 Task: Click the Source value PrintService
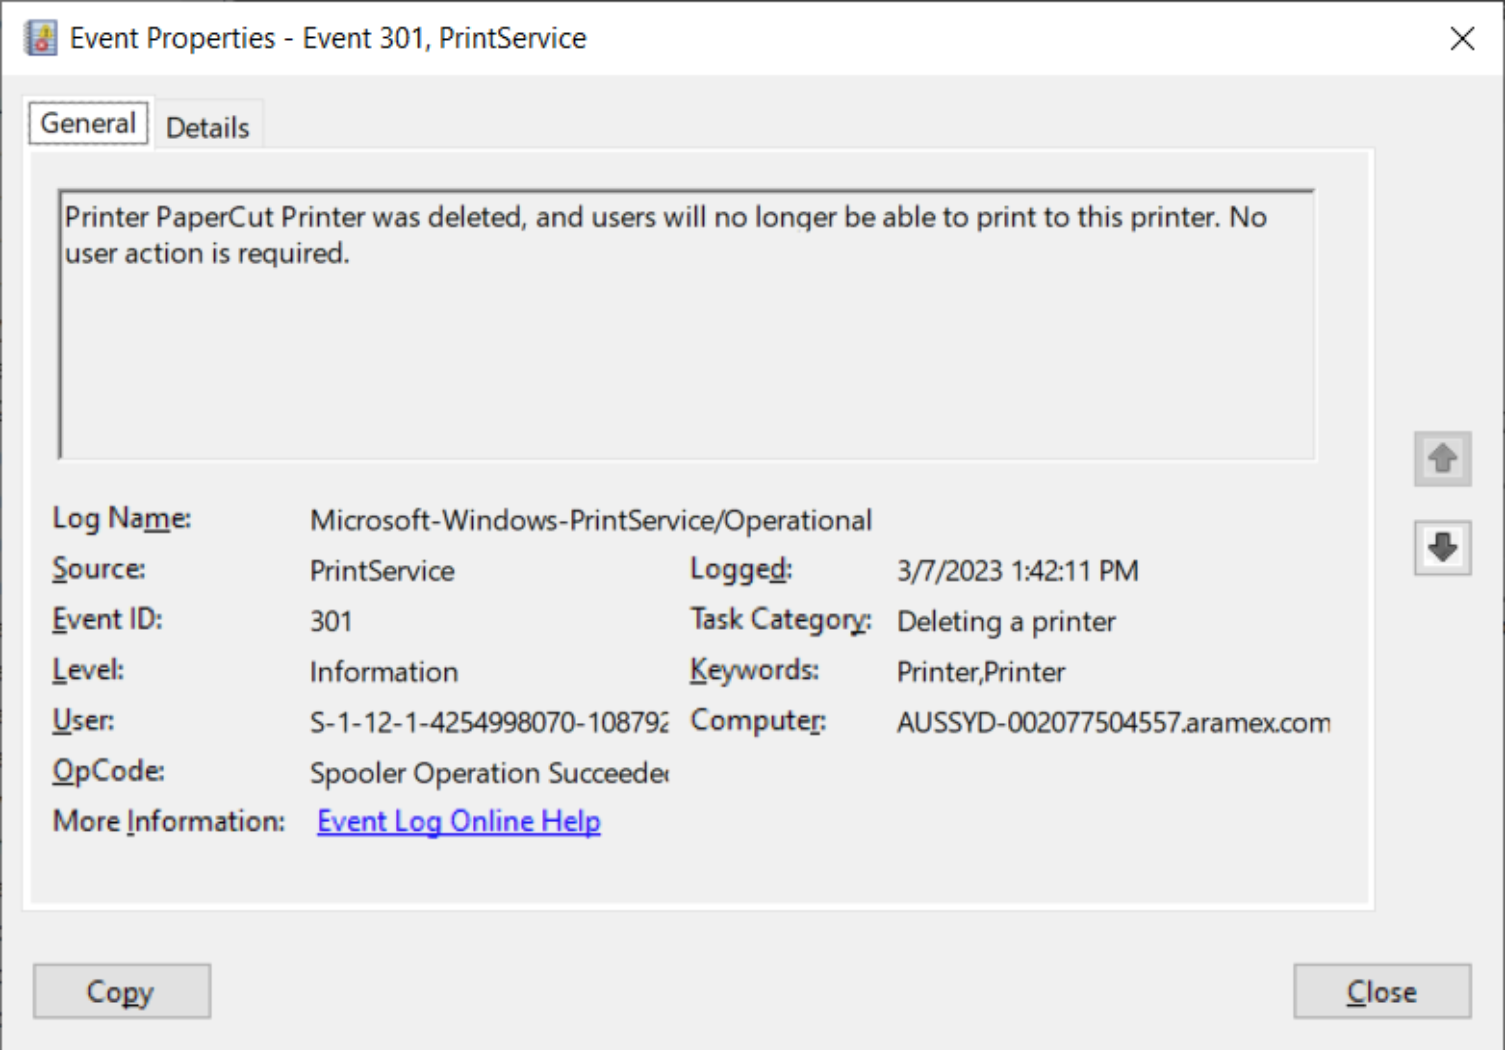(x=382, y=570)
